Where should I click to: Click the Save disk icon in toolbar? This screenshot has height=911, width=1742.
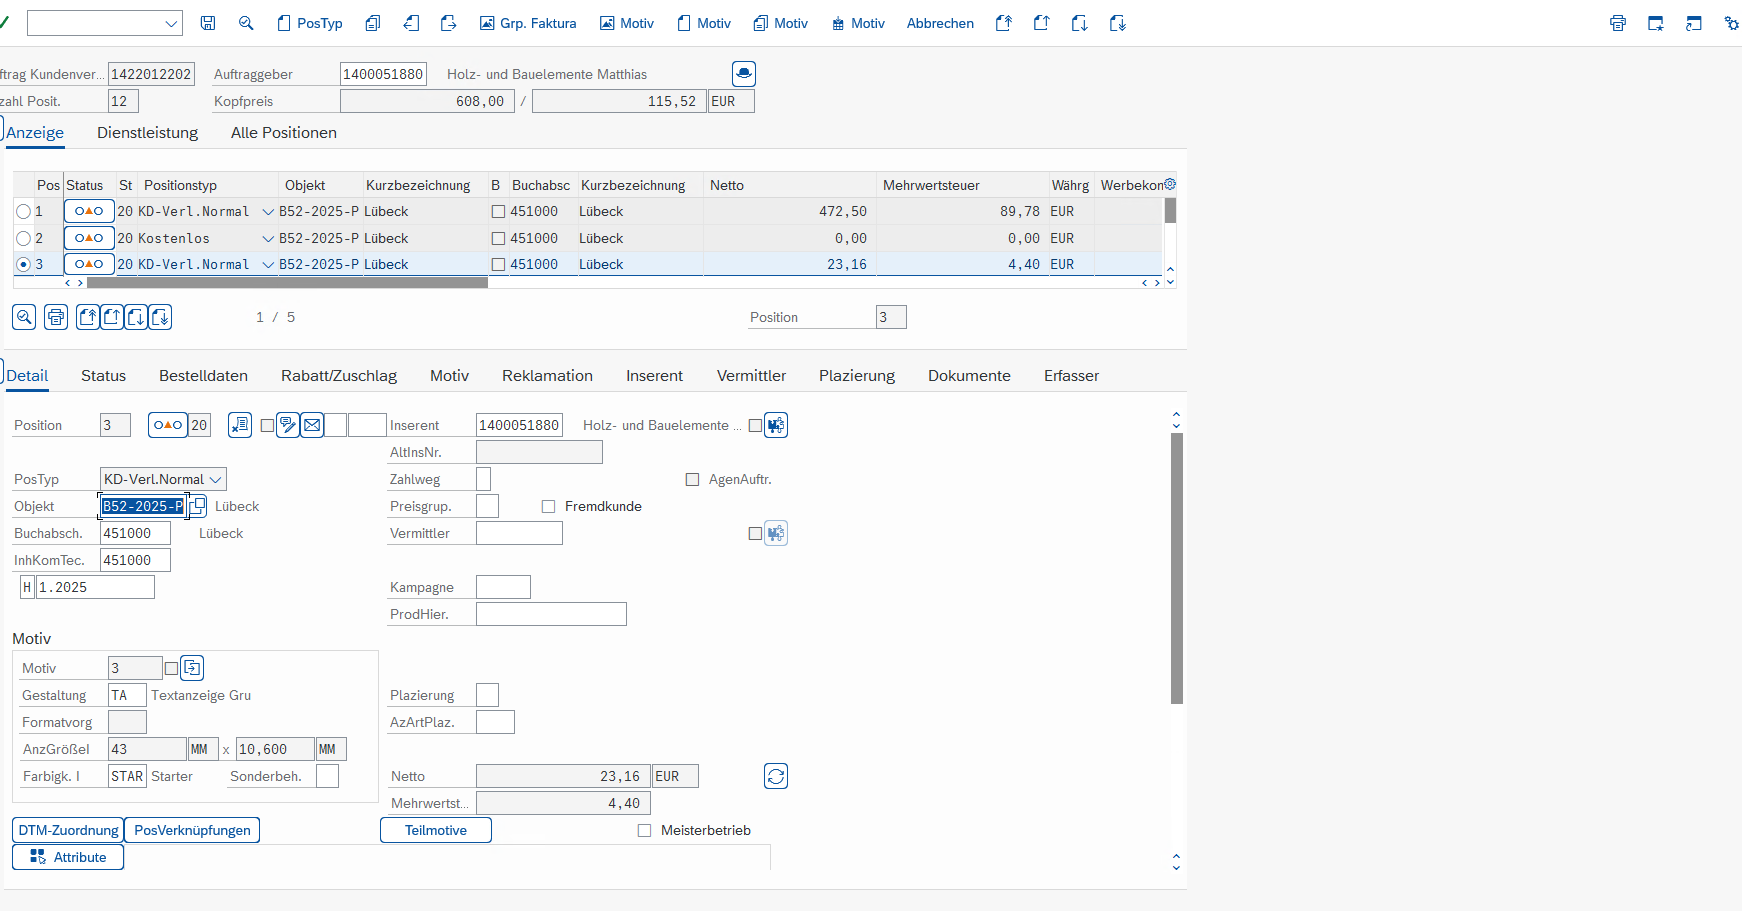tap(208, 23)
